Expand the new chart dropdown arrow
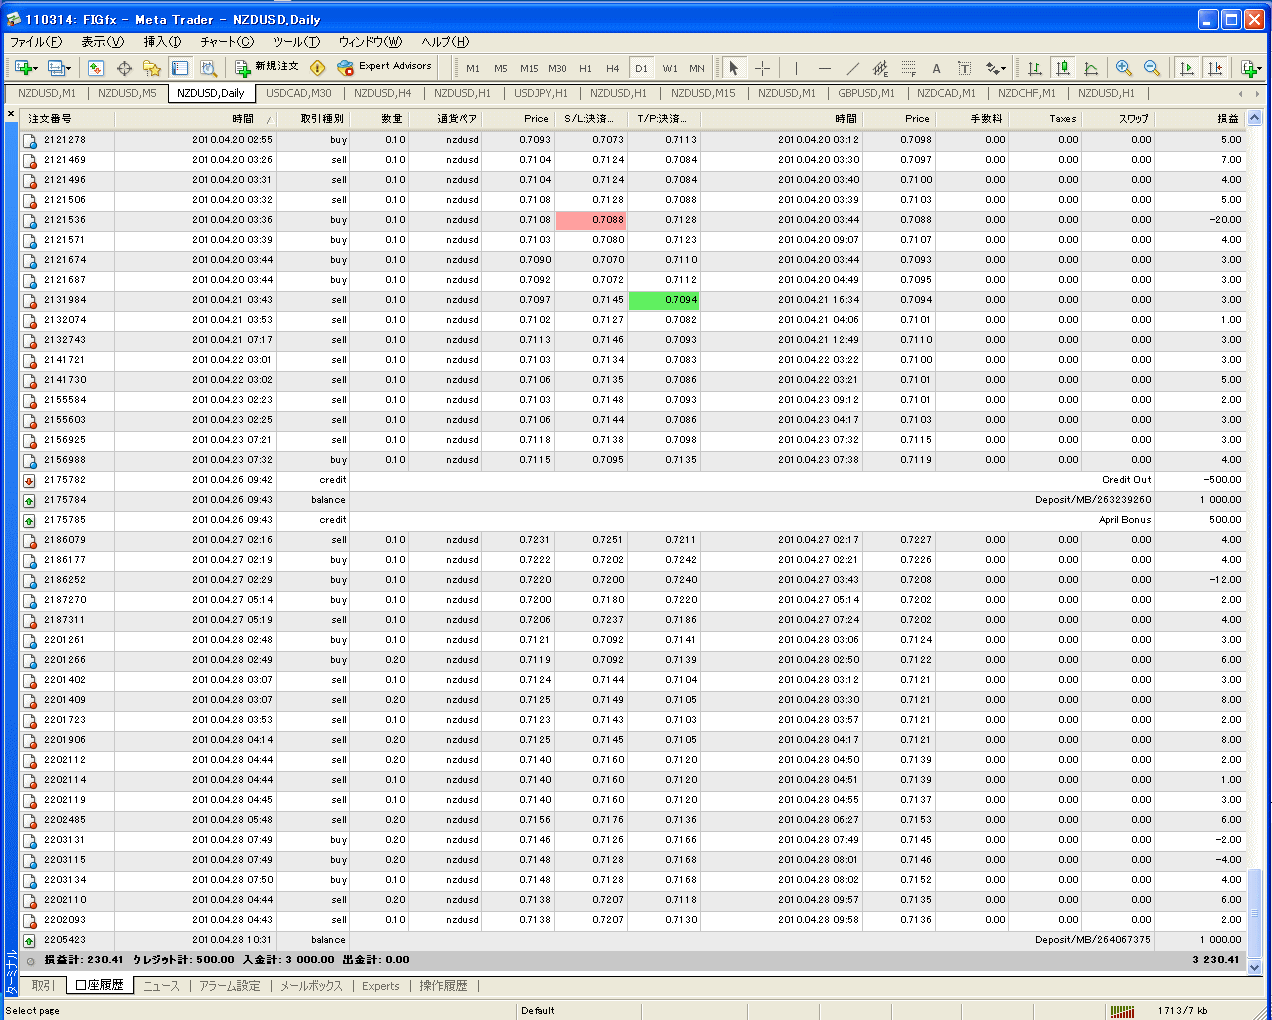Screen dimensions: 1272x1020 pyautogui.click(x=35, y=68)
